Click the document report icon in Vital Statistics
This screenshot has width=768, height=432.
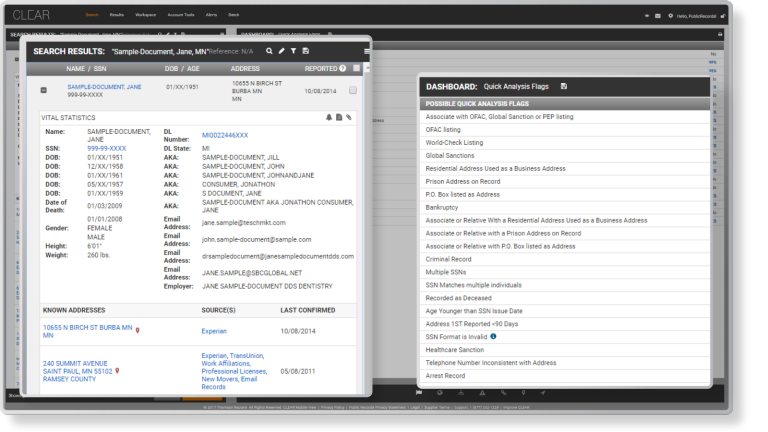click(x=339, y=117)
